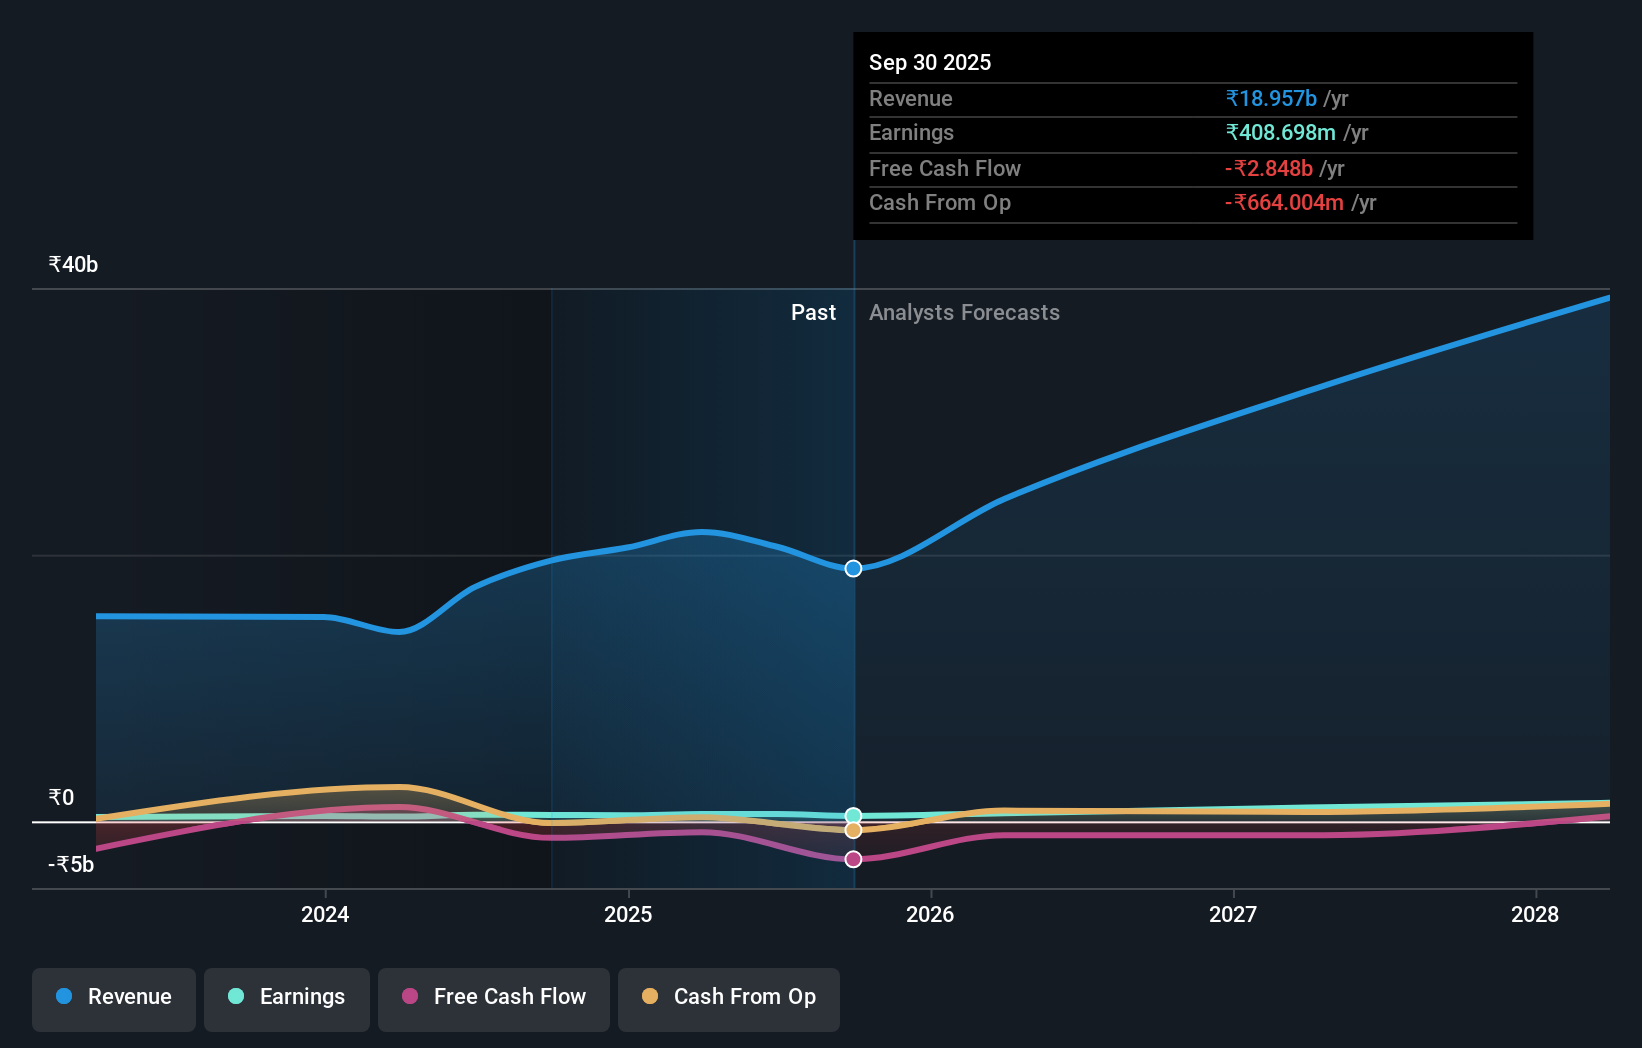Screen dimensions: 1642x1048
Task: Hide Free Cash Flow via its legend button
Action: pyautogui.click(x=494, y=997)
